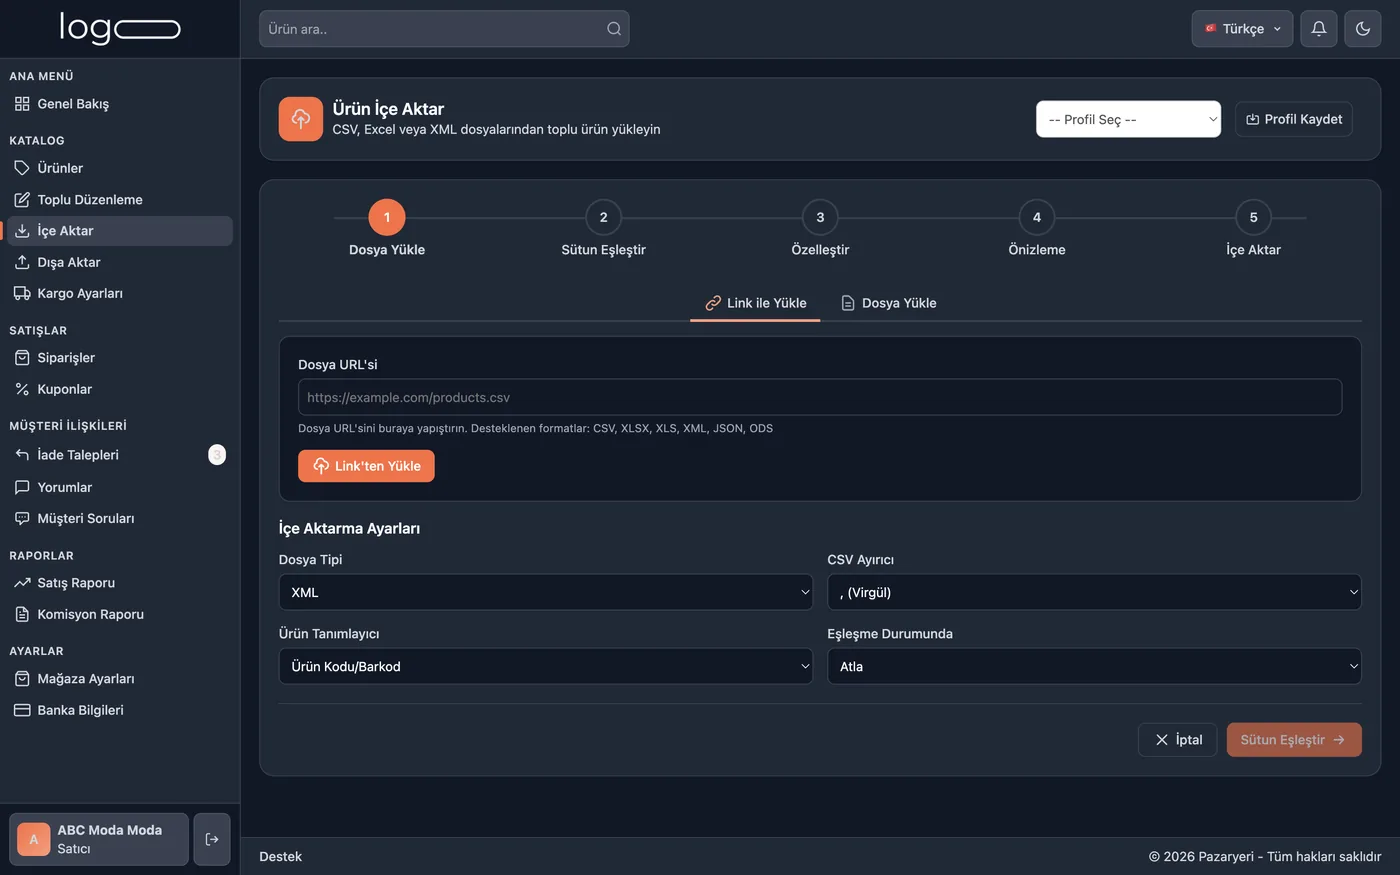Viewport: 1400px width, 875px height.
Task: Select the Link ile Yükle tab
Action: click(755, 303)
